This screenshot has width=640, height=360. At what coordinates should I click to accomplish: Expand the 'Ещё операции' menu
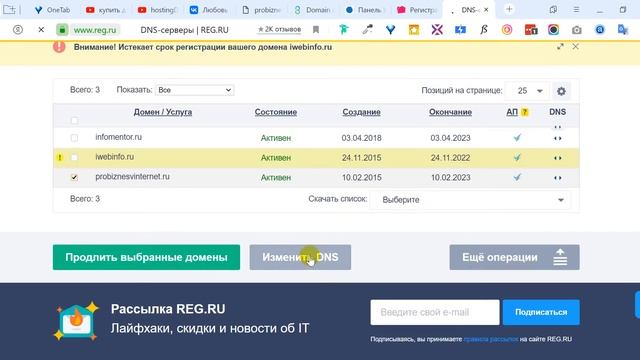[514, 257]
